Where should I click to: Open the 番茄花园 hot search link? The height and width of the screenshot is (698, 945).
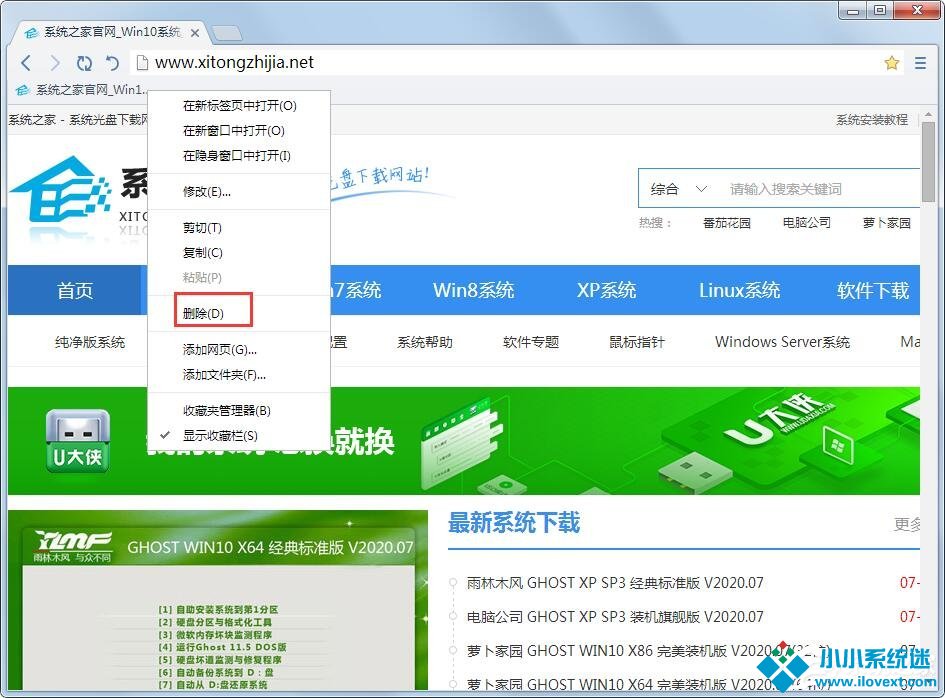727,223
